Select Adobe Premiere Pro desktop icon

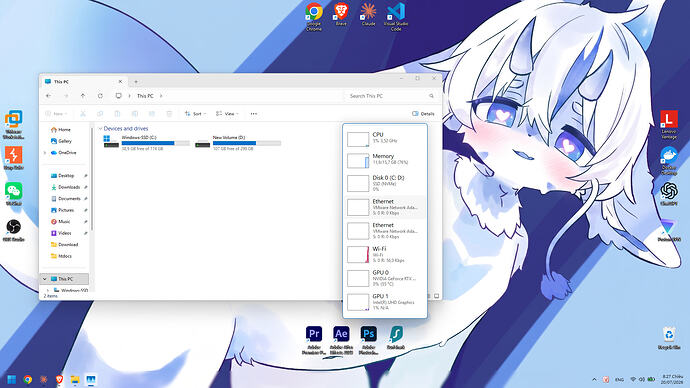coord(314,340)
